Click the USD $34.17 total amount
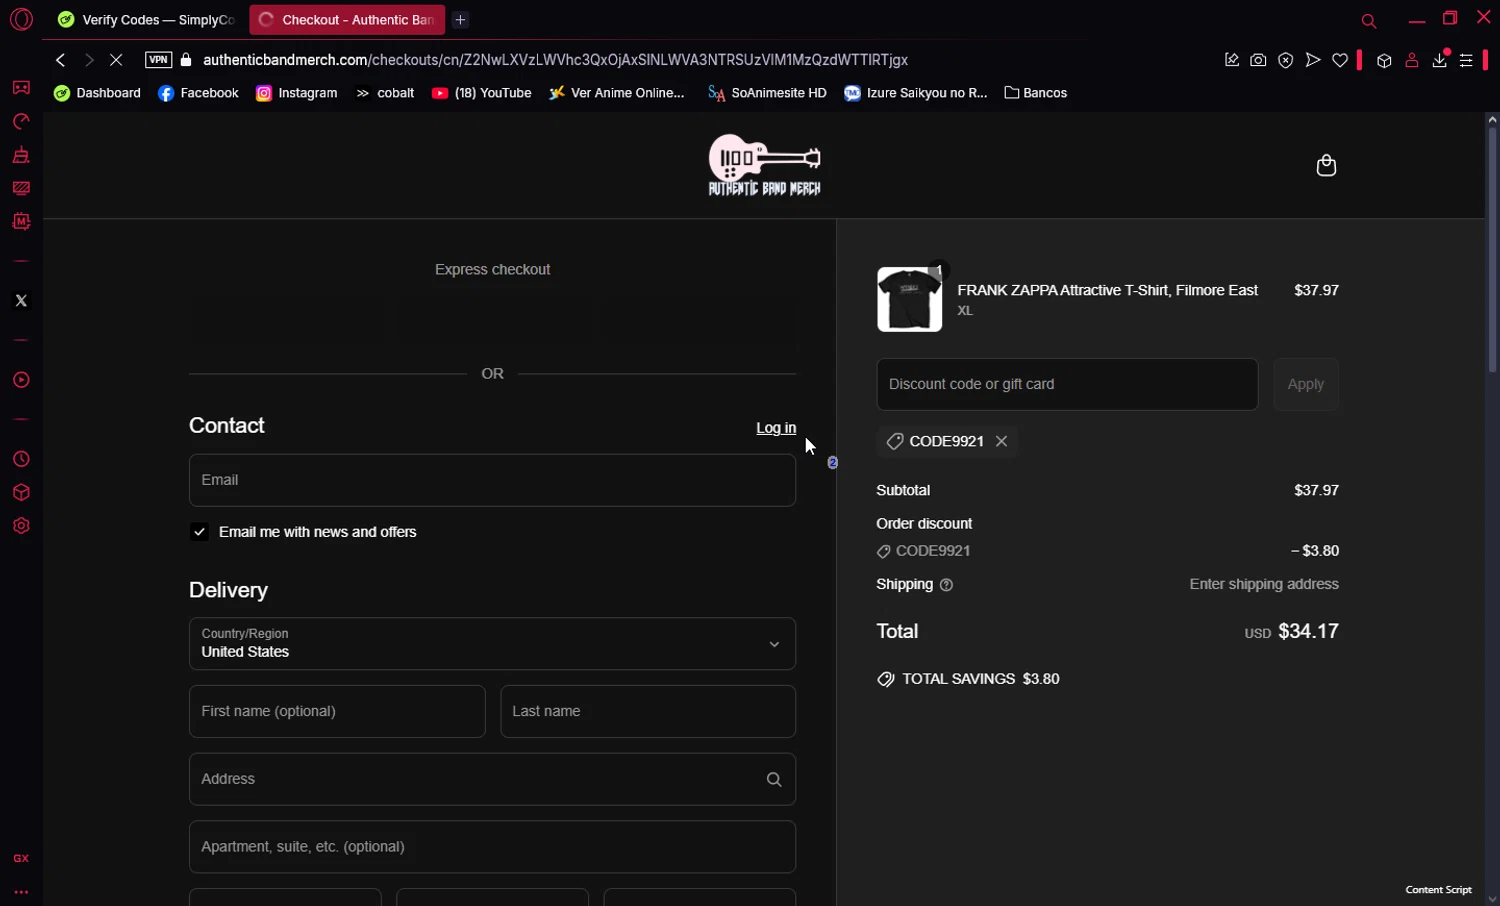This screenshot has height=906, width=1500. coord(1292,632)
